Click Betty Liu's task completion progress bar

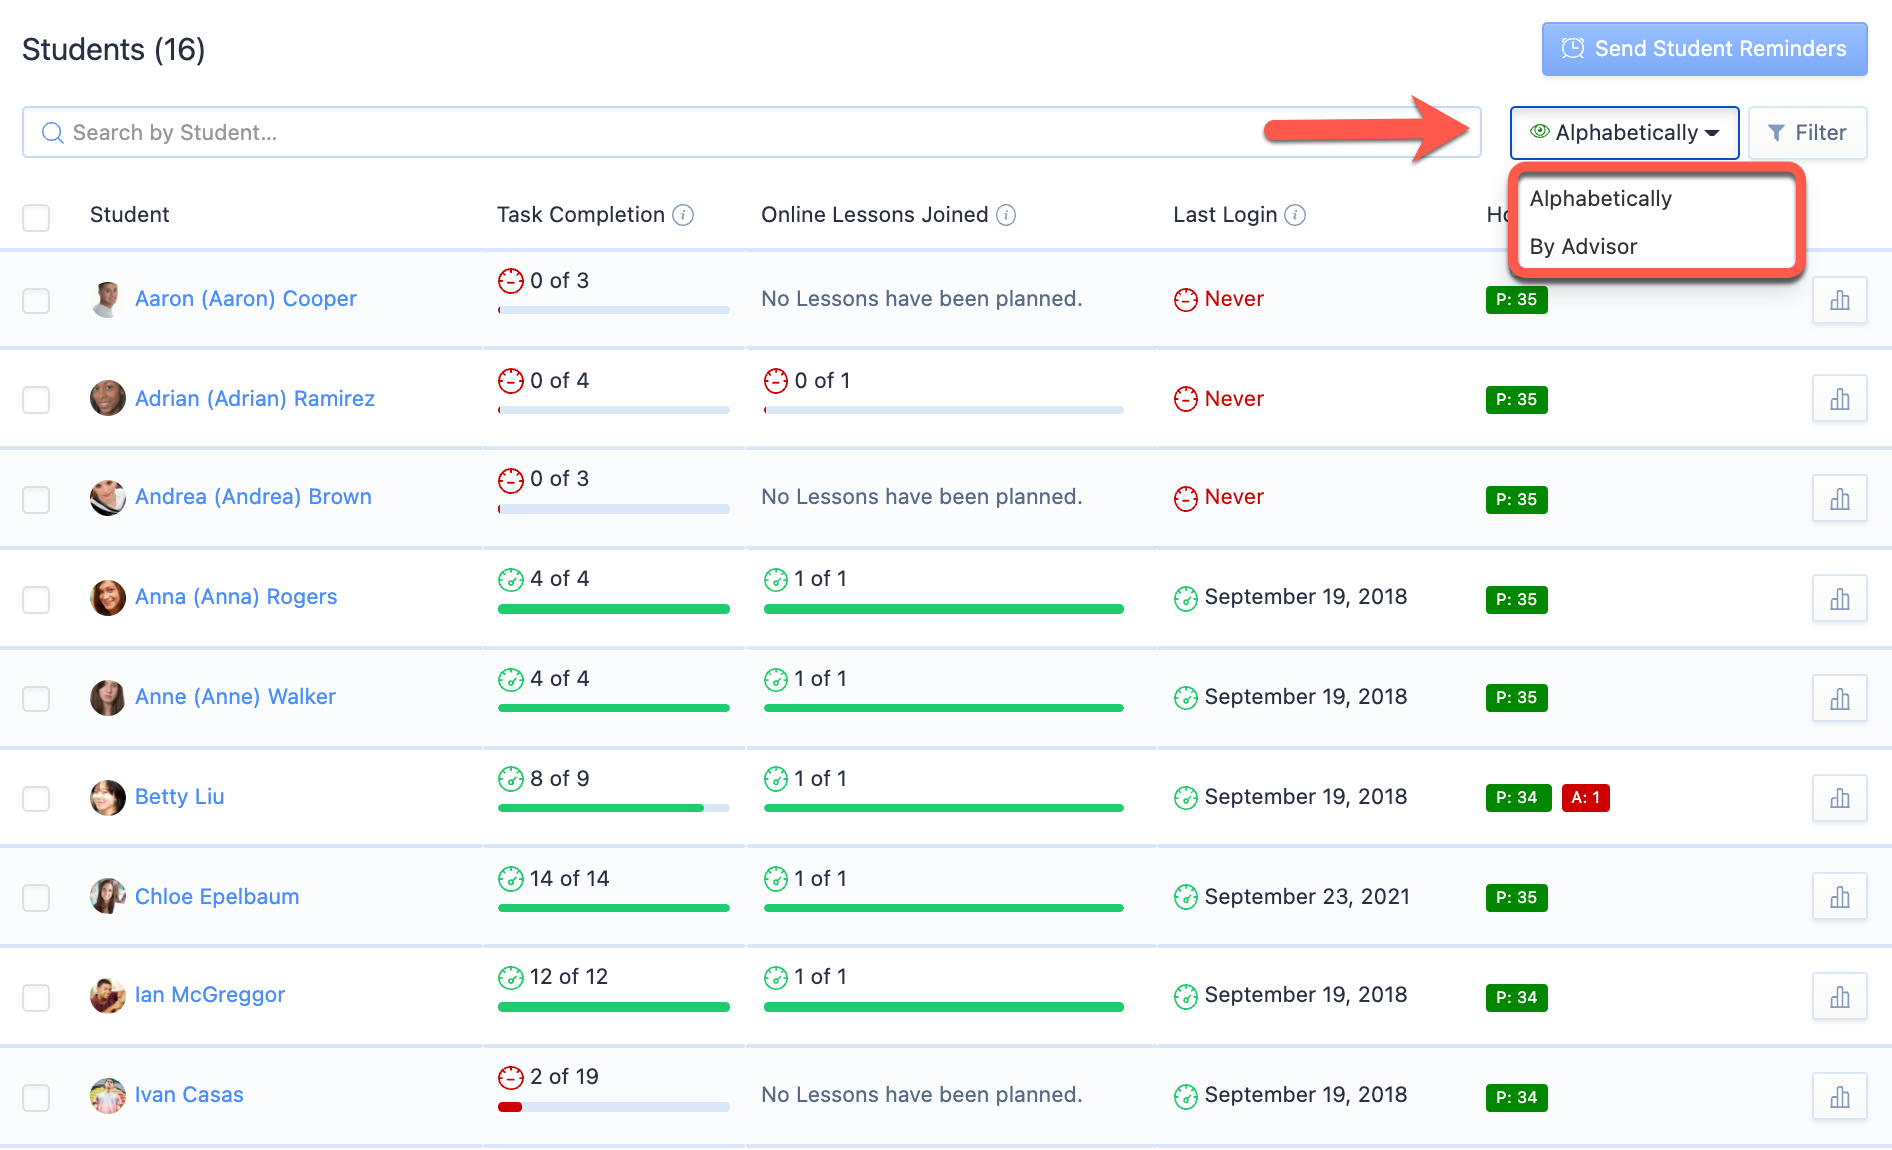(x=613, y=808)
